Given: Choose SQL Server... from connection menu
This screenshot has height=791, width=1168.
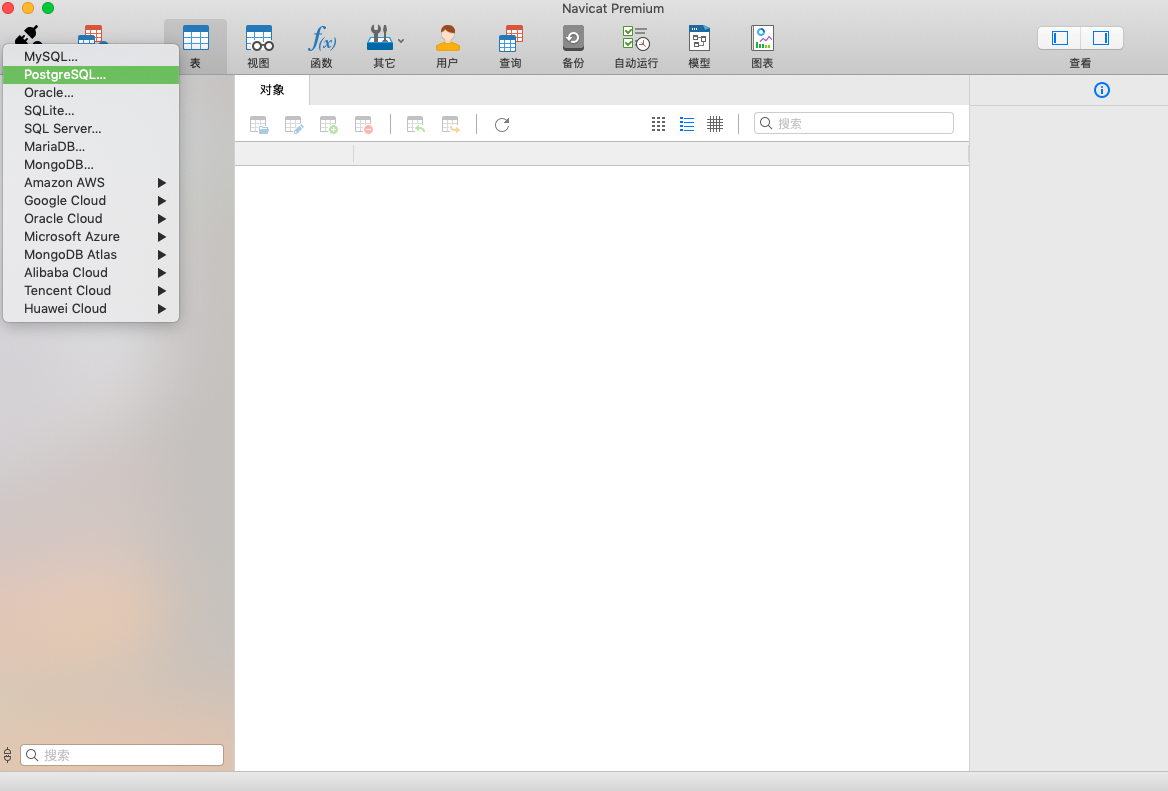Looking at the screenshot, I should 91,128.
